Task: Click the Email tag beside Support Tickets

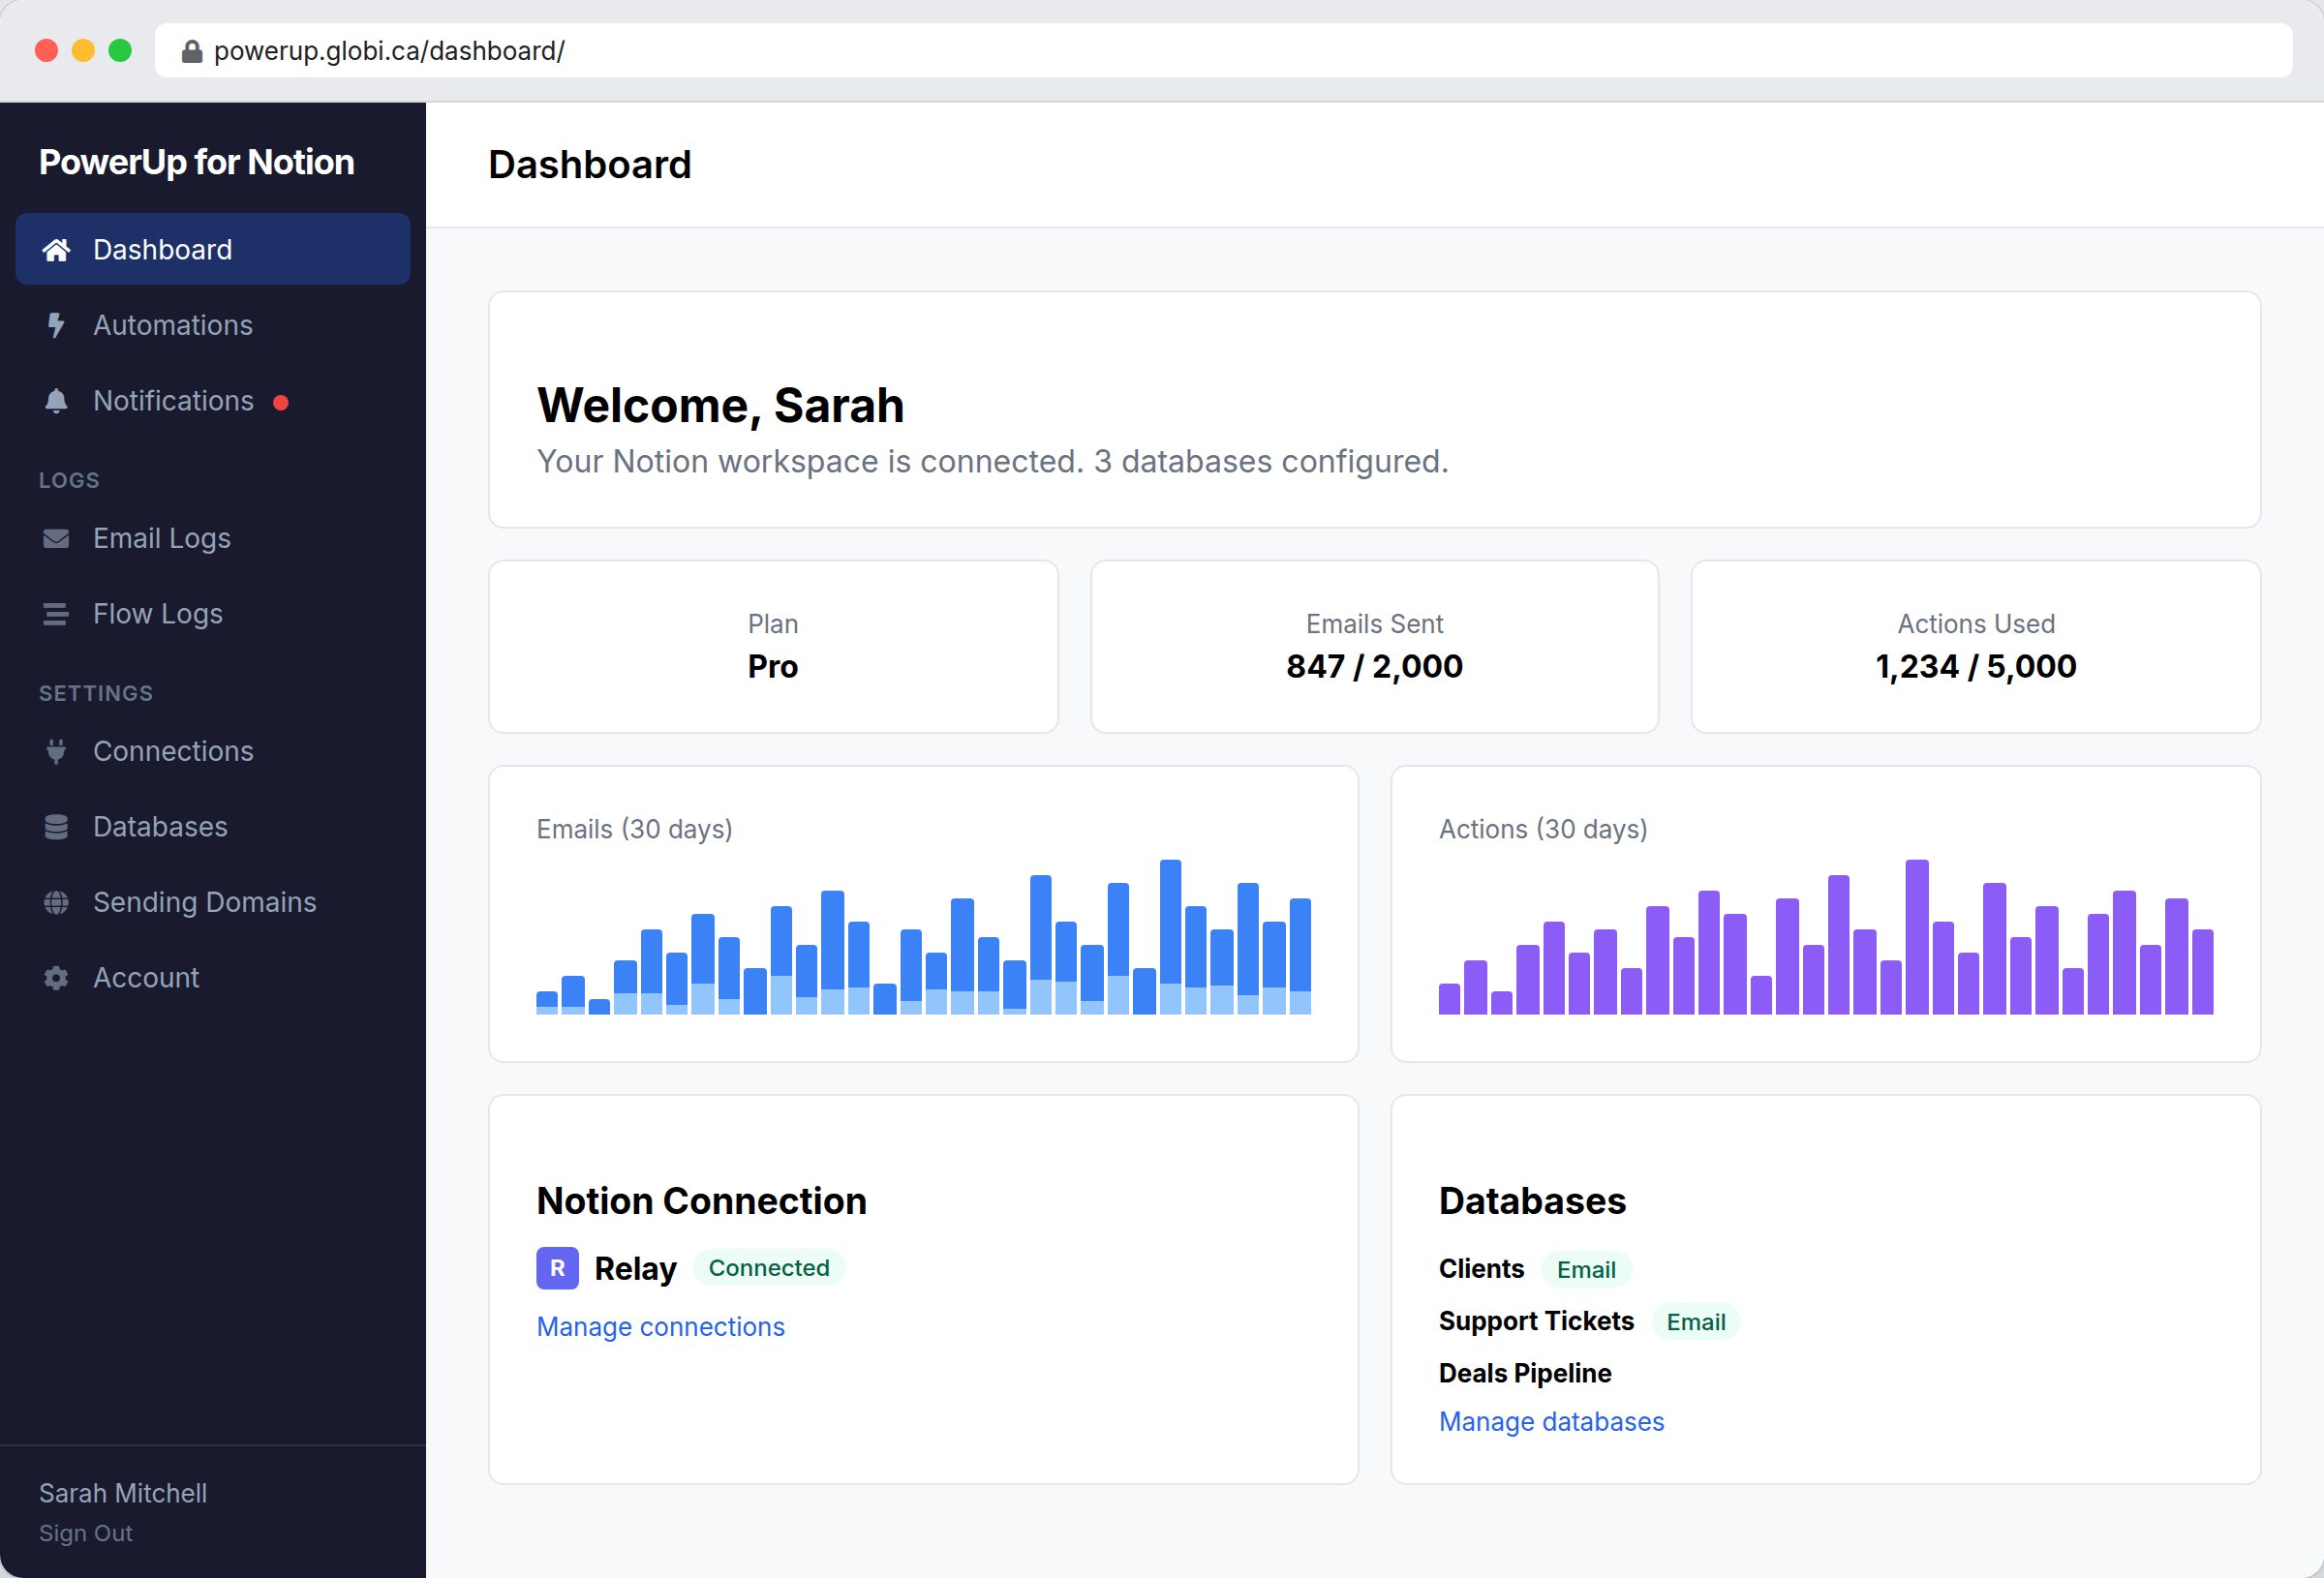Action: pos(1695,1321)
